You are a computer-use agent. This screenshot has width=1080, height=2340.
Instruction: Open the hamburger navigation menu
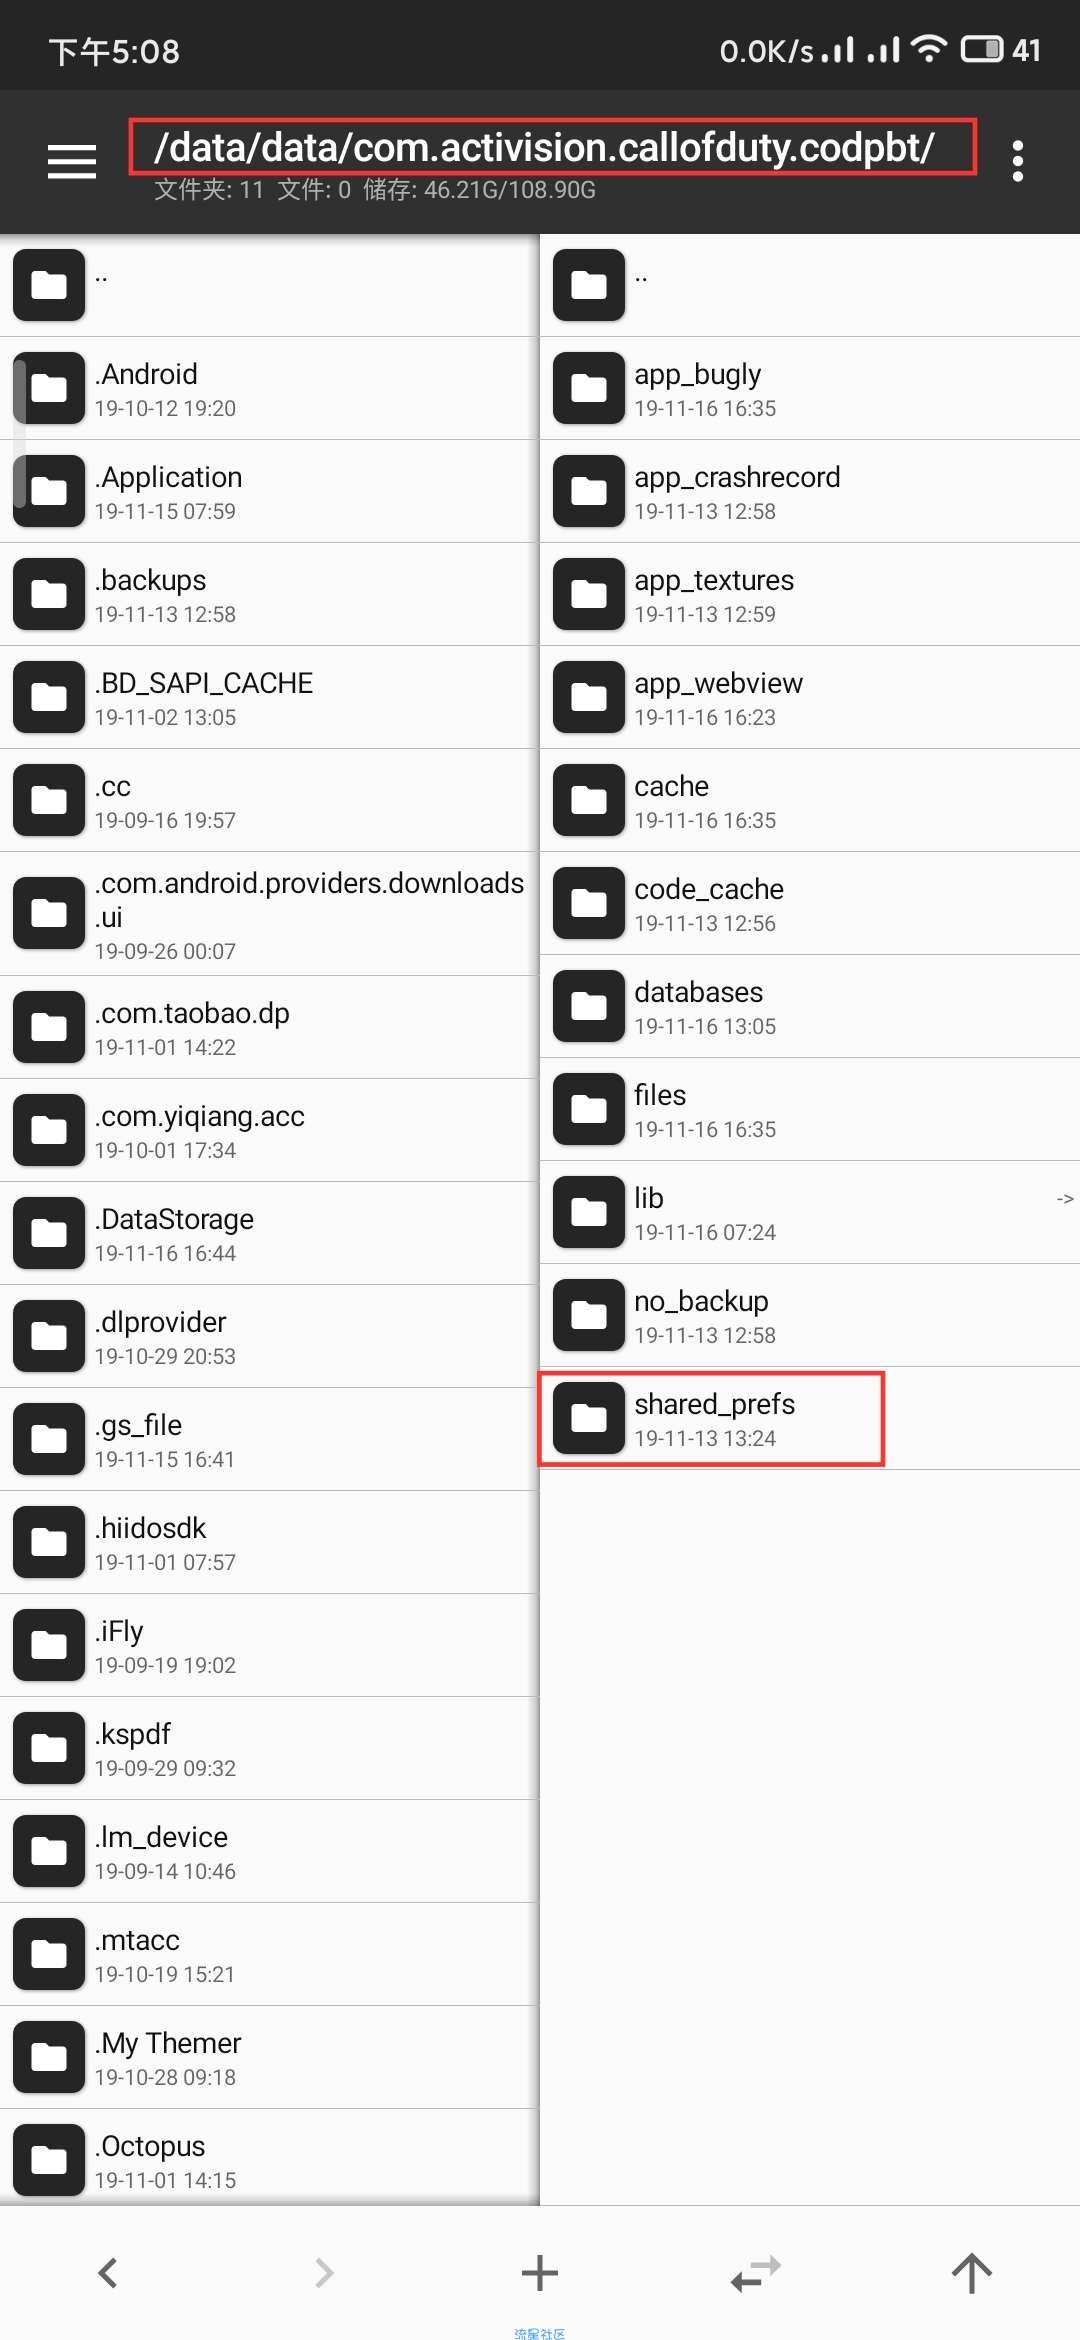pyautogui.click(x=72, y=161)
